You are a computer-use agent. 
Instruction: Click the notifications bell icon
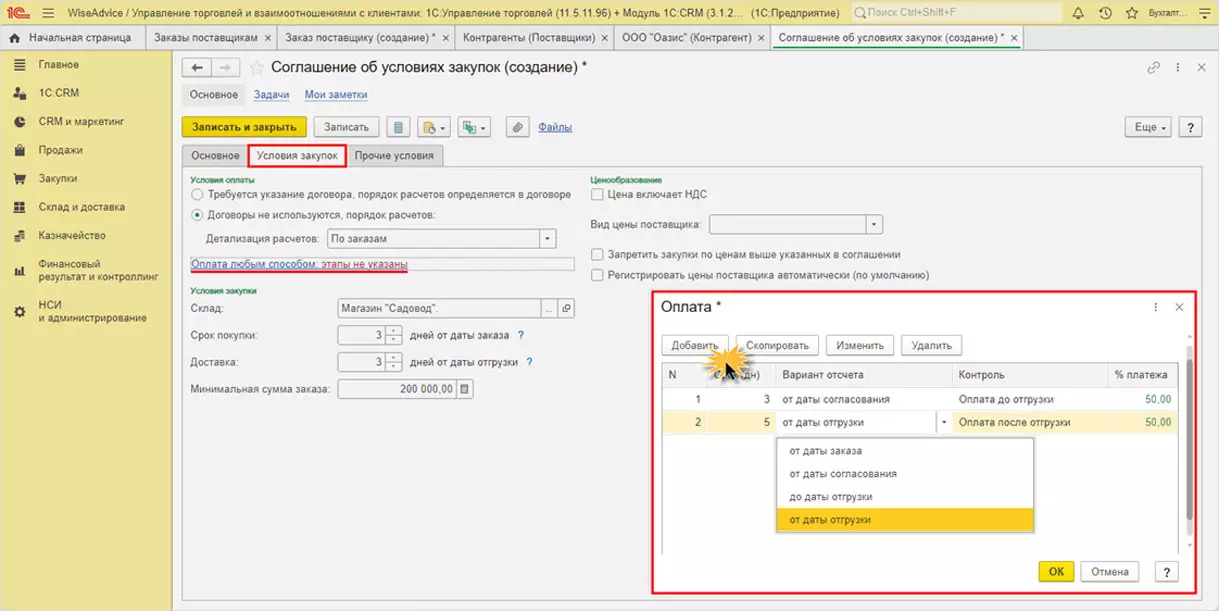1079,12
